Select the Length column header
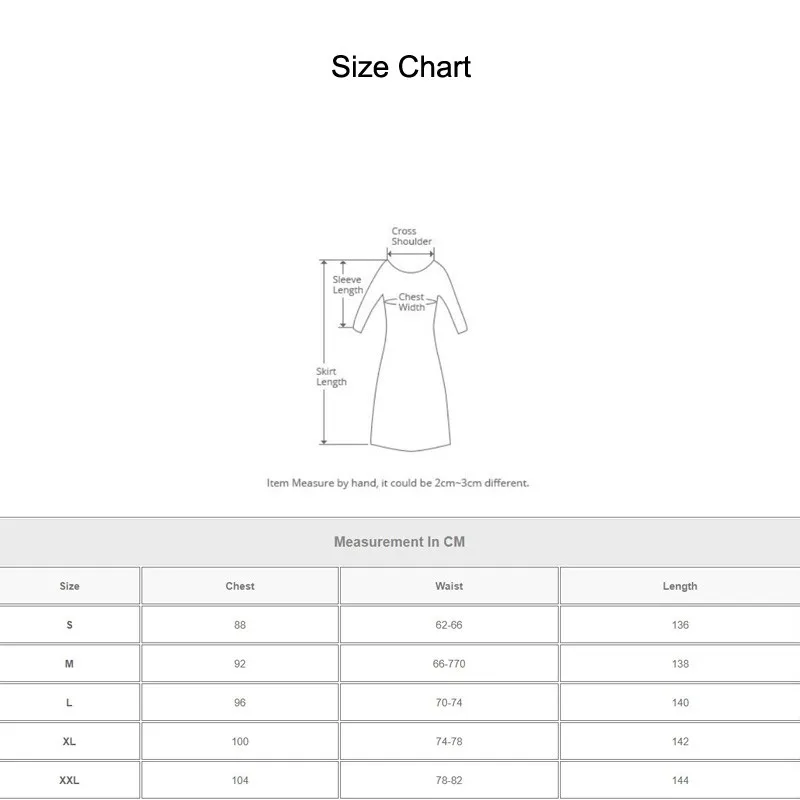Viewport: 800px width, 800px height. click(680, 586)
